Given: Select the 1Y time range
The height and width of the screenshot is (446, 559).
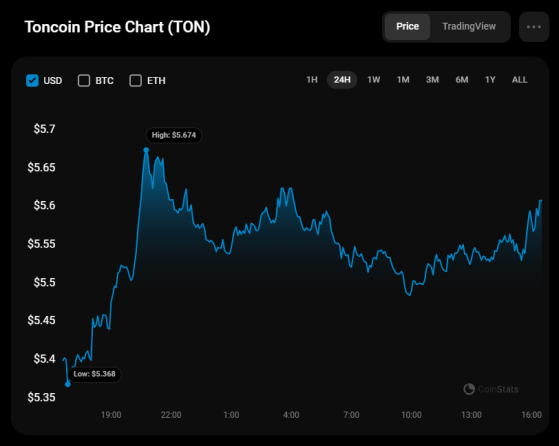Looking at the screenshot, I should coord(490,80).
